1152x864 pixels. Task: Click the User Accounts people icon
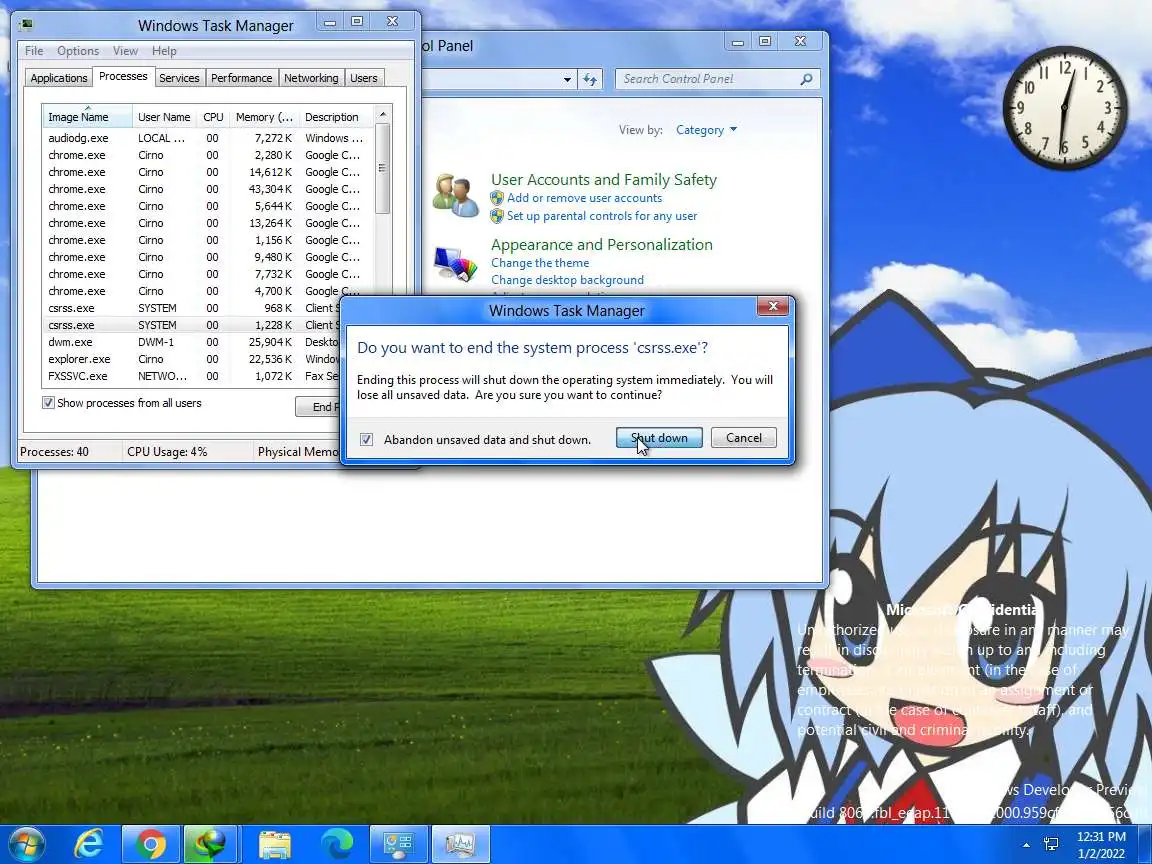pos(456,195)
